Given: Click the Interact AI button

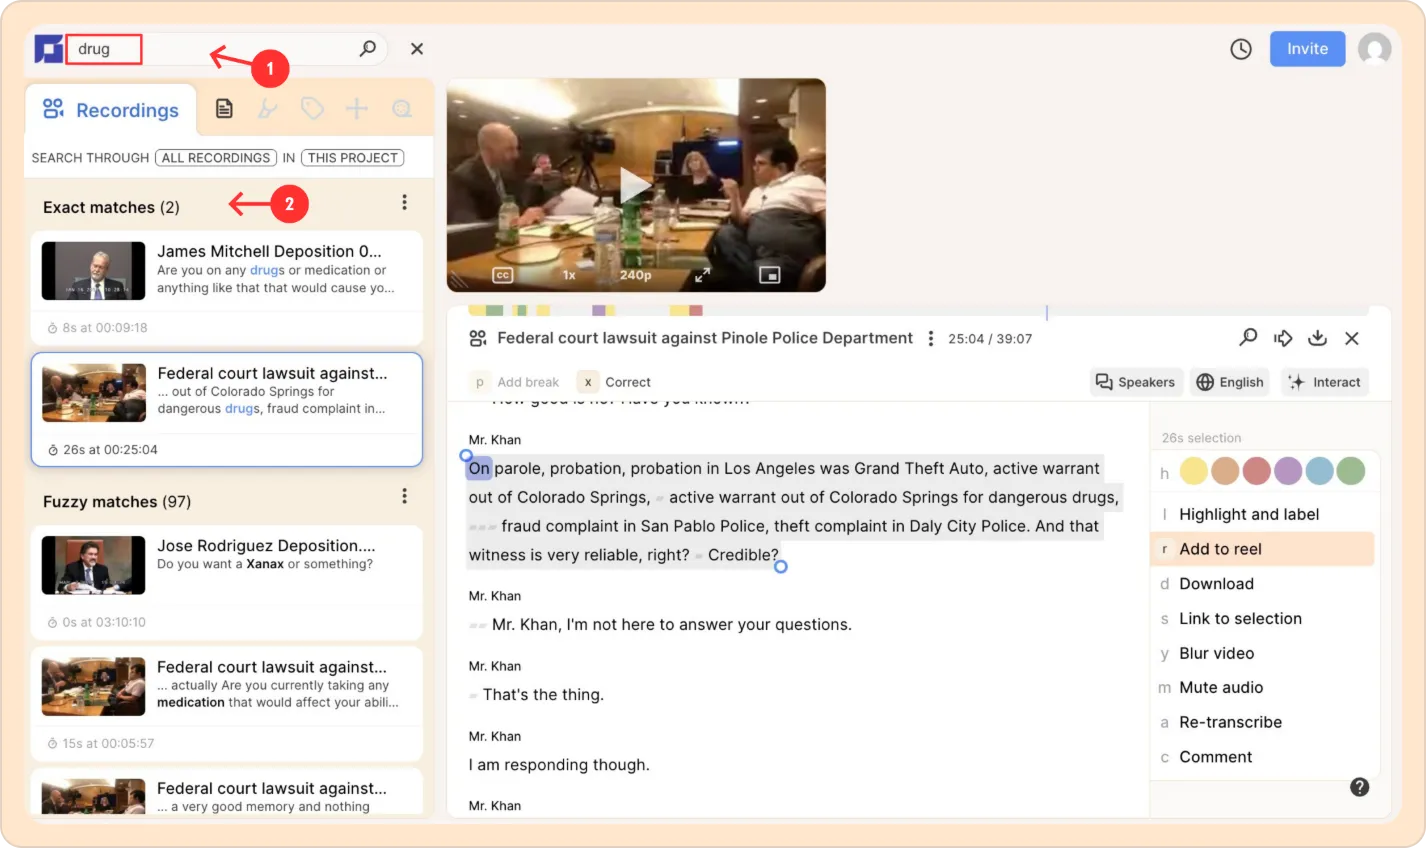Looking at the screenshot, I should (1325, 382).
